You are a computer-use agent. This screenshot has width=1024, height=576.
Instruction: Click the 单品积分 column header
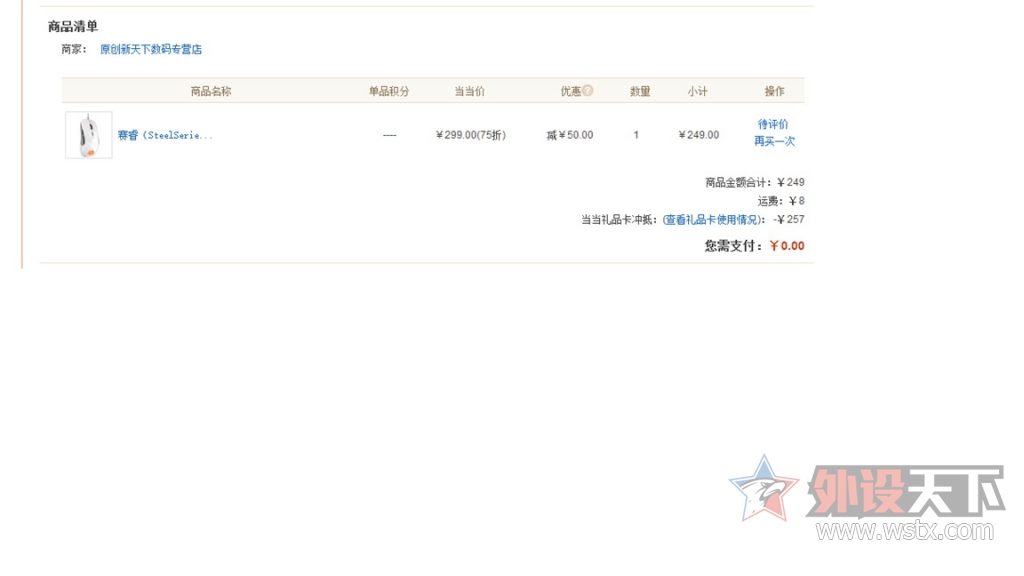point(389,91)
